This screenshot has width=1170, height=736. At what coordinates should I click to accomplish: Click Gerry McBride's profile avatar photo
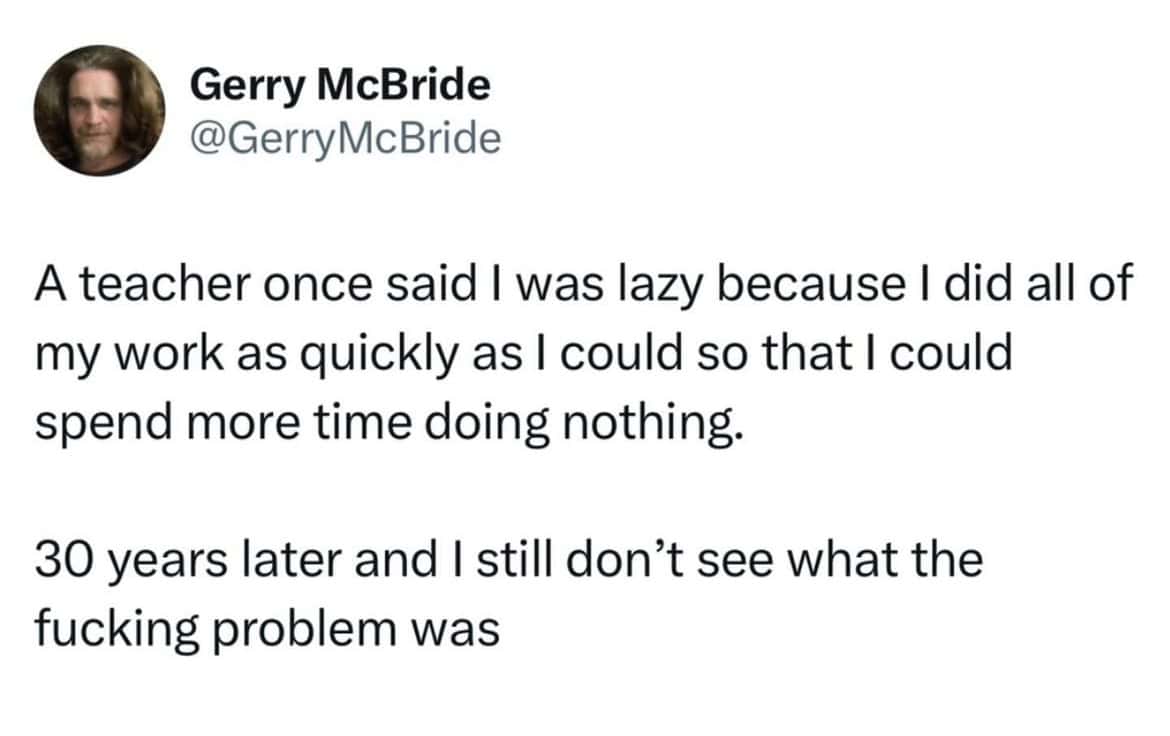[x=100, y=111]
